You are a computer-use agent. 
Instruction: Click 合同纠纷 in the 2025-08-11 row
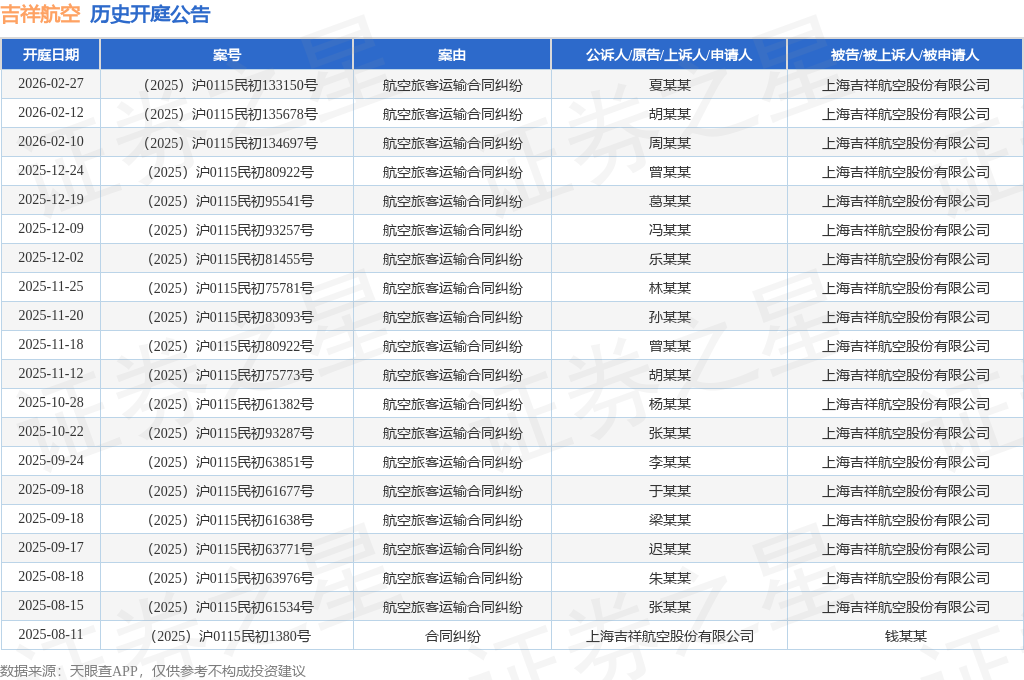coord(452,636)
